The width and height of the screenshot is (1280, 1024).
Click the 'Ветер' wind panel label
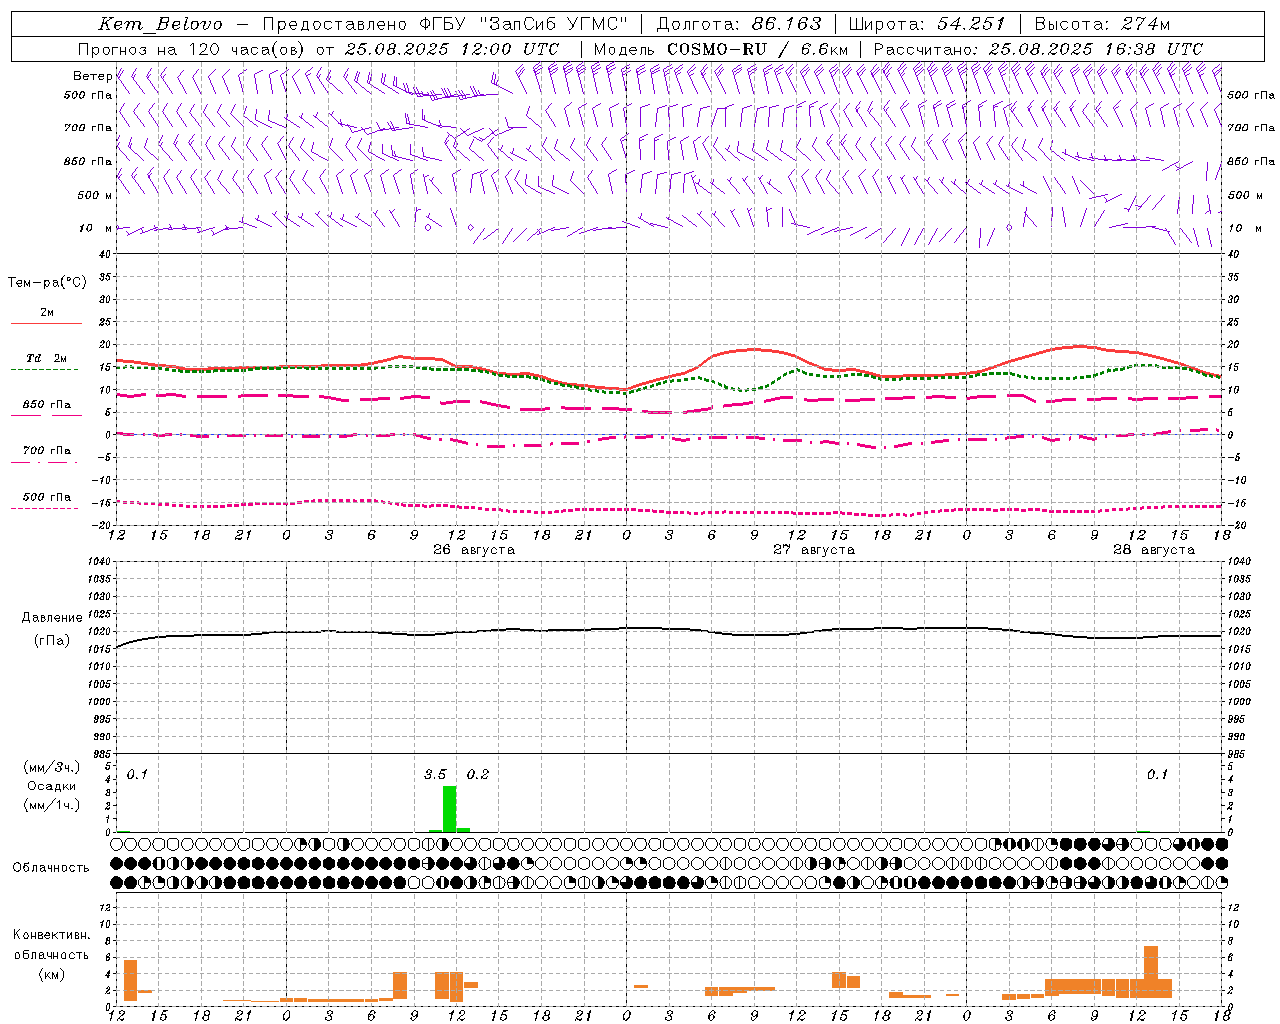pyautogui.click(x=93, y=76)
